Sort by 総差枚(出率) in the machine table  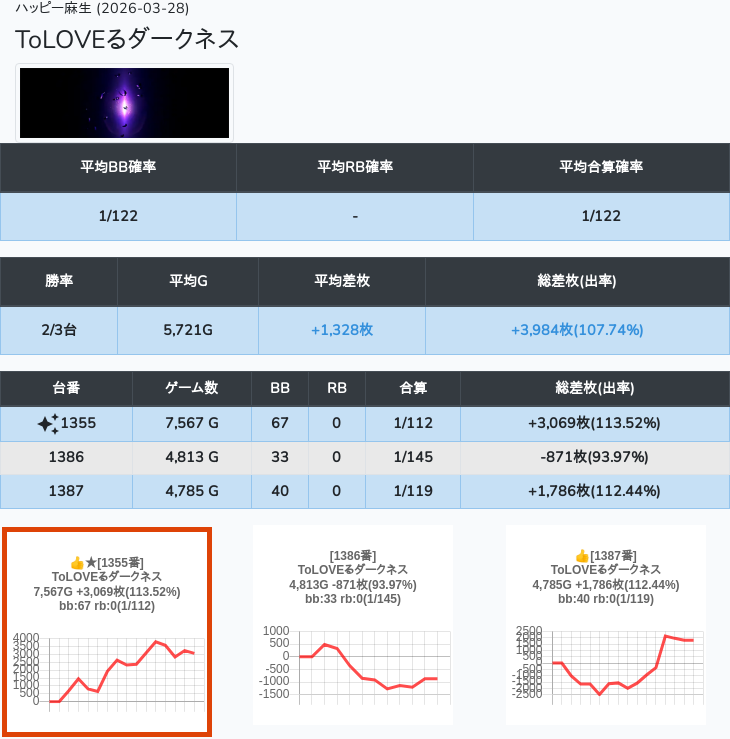[x=594, y=388]
